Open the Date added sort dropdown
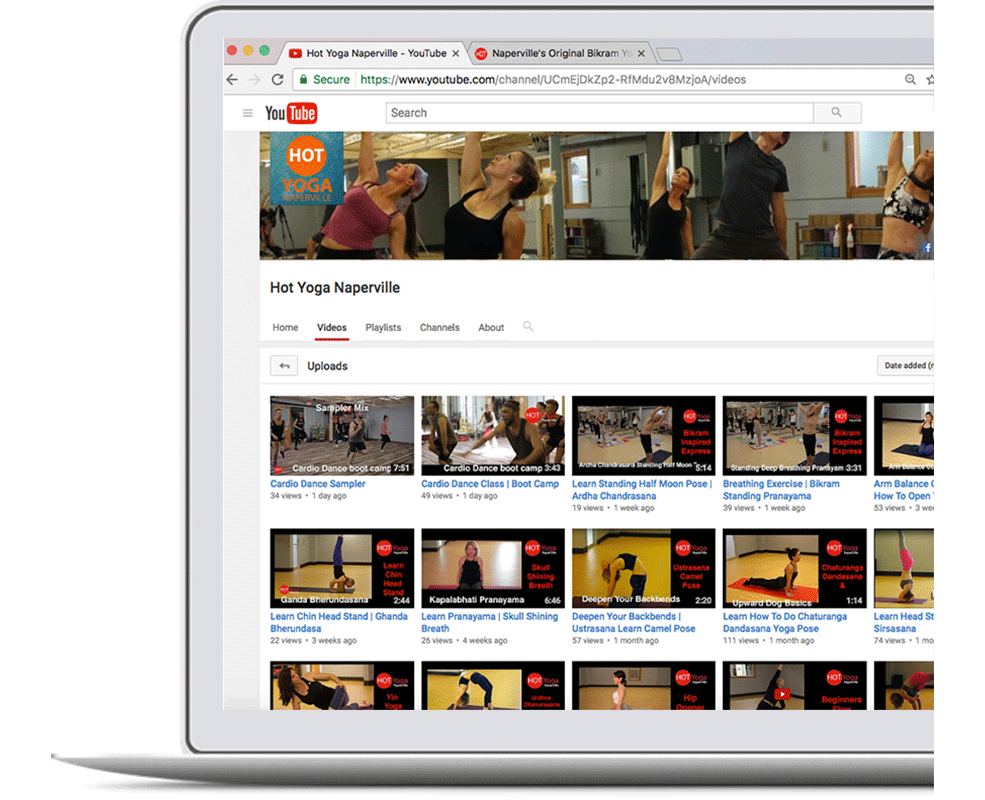Screen dimensions: 985x800 [x=905, y=365]
